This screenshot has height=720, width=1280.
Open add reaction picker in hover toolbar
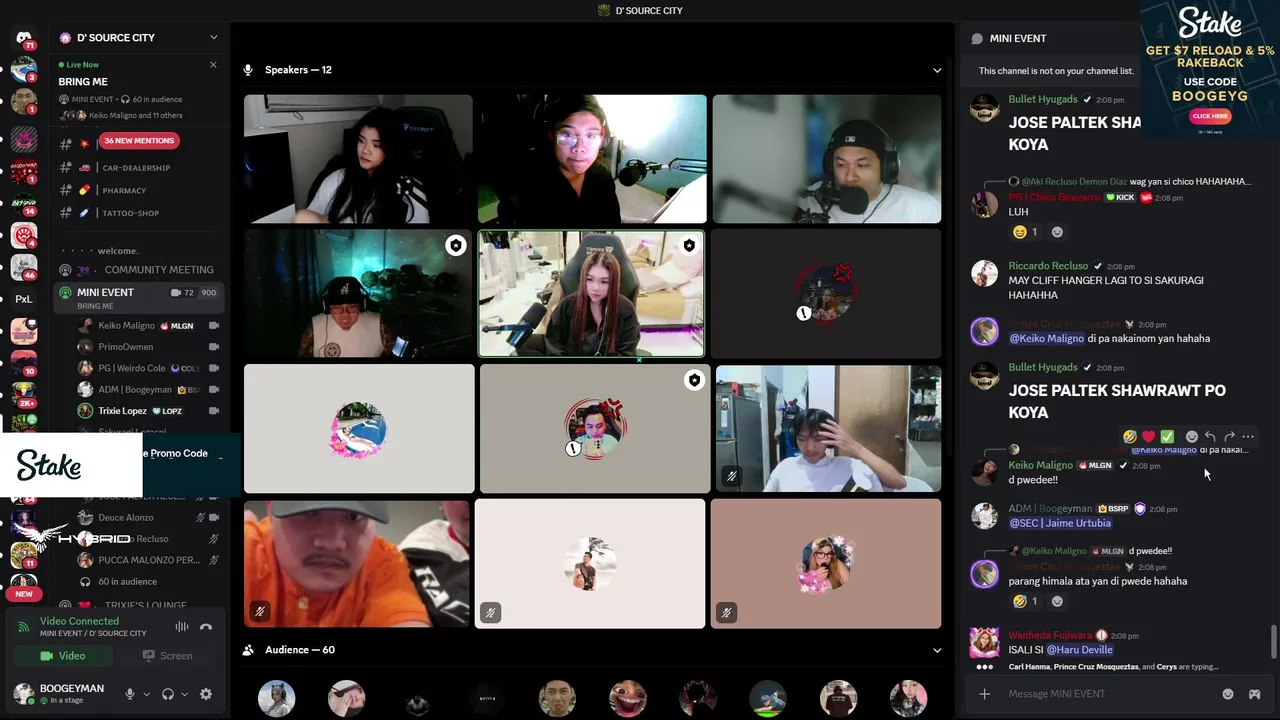point(1191,437)
